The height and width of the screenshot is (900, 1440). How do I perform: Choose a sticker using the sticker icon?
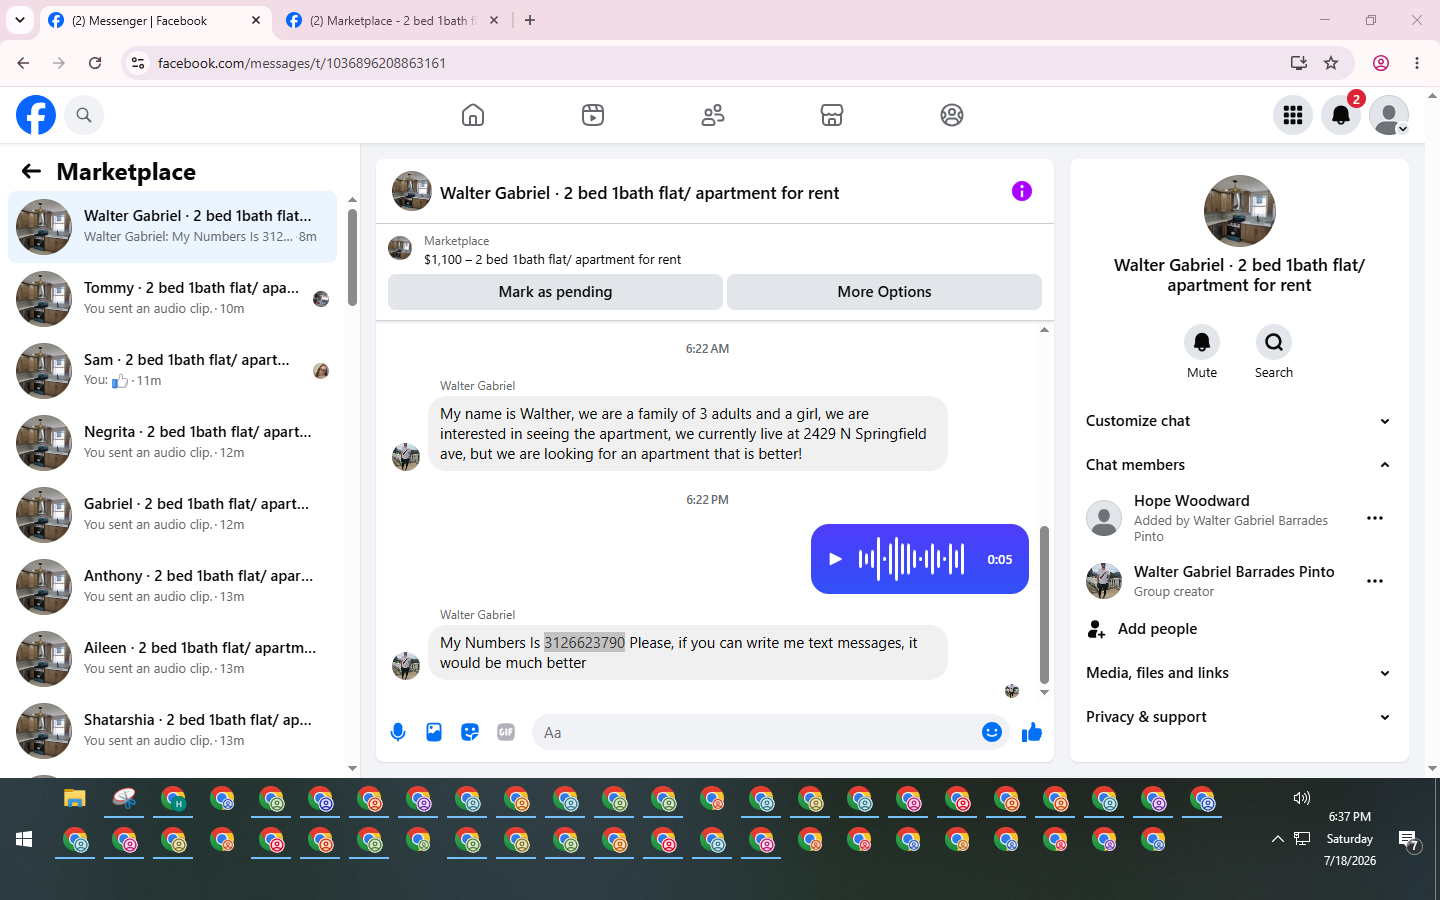click(470, 732)
